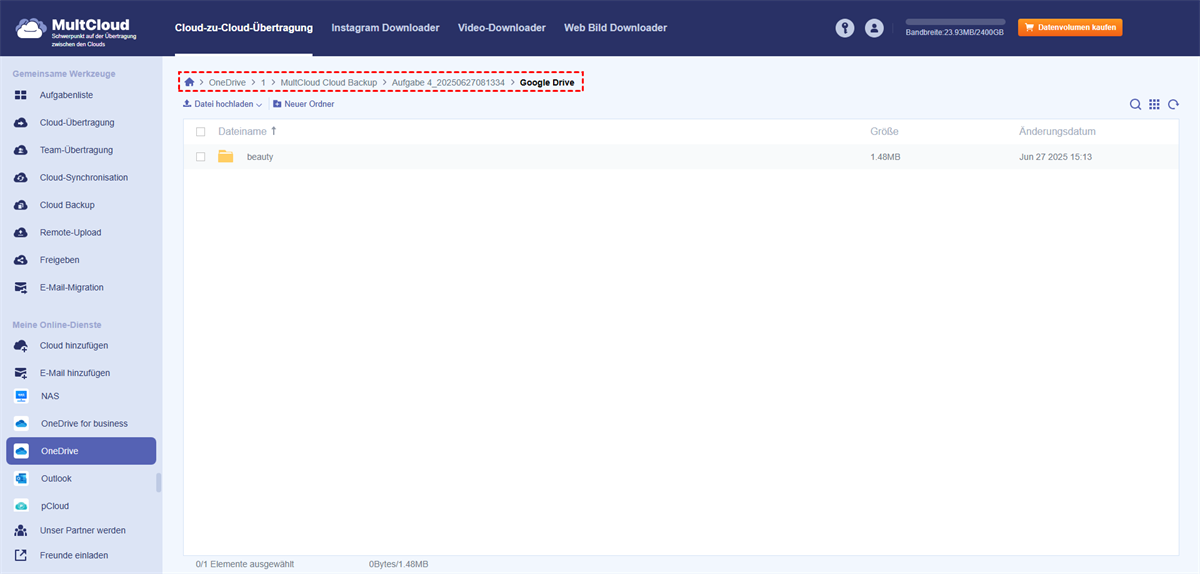Open the Video-Downloader tab
The height and width of the screenshot is (574, 1200).
pyautogui.click(x=502, y=28)
